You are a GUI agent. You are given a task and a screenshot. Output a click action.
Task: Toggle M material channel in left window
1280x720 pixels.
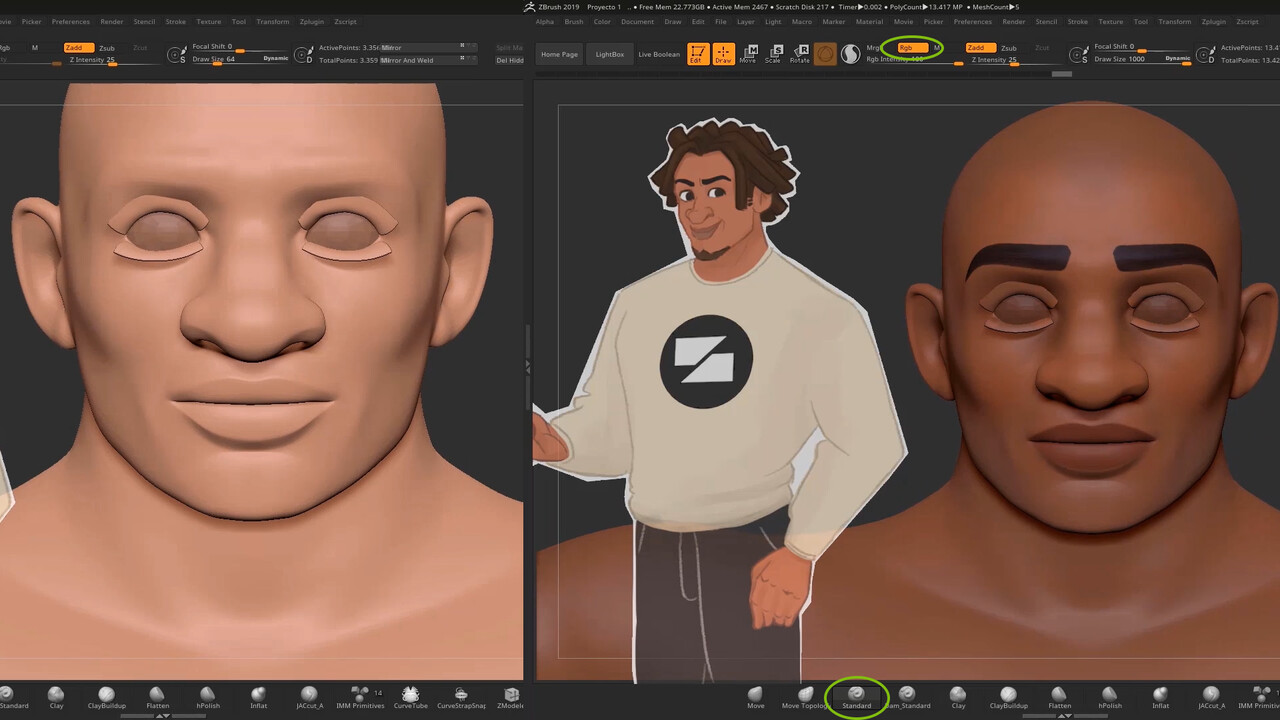tap(34, 47)
